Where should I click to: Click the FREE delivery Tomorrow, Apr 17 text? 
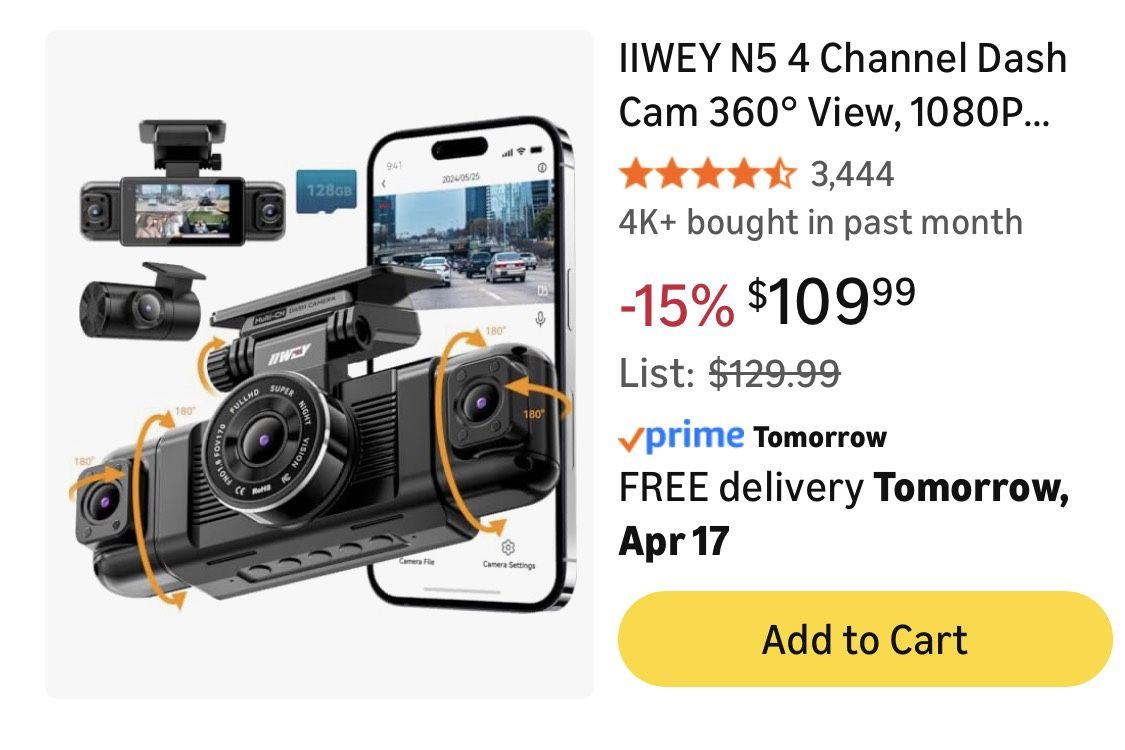coord(844,514)
